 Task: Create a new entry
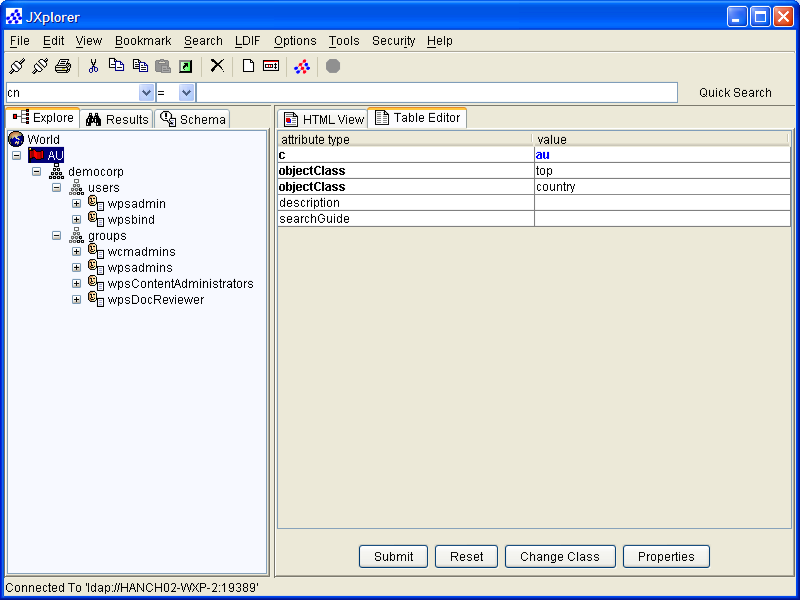click(x=249, y=66)
